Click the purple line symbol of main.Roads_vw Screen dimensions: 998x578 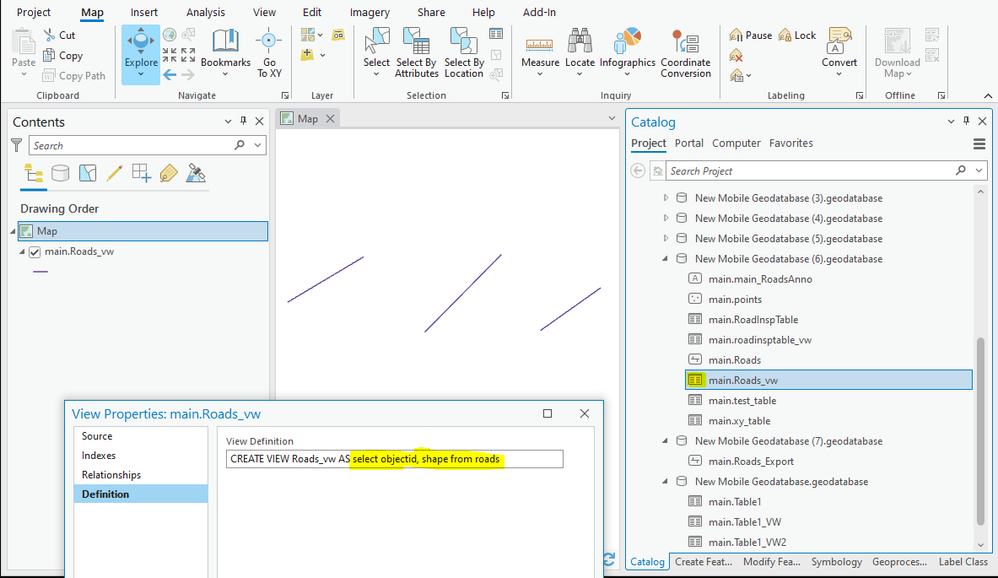[40, 272]
